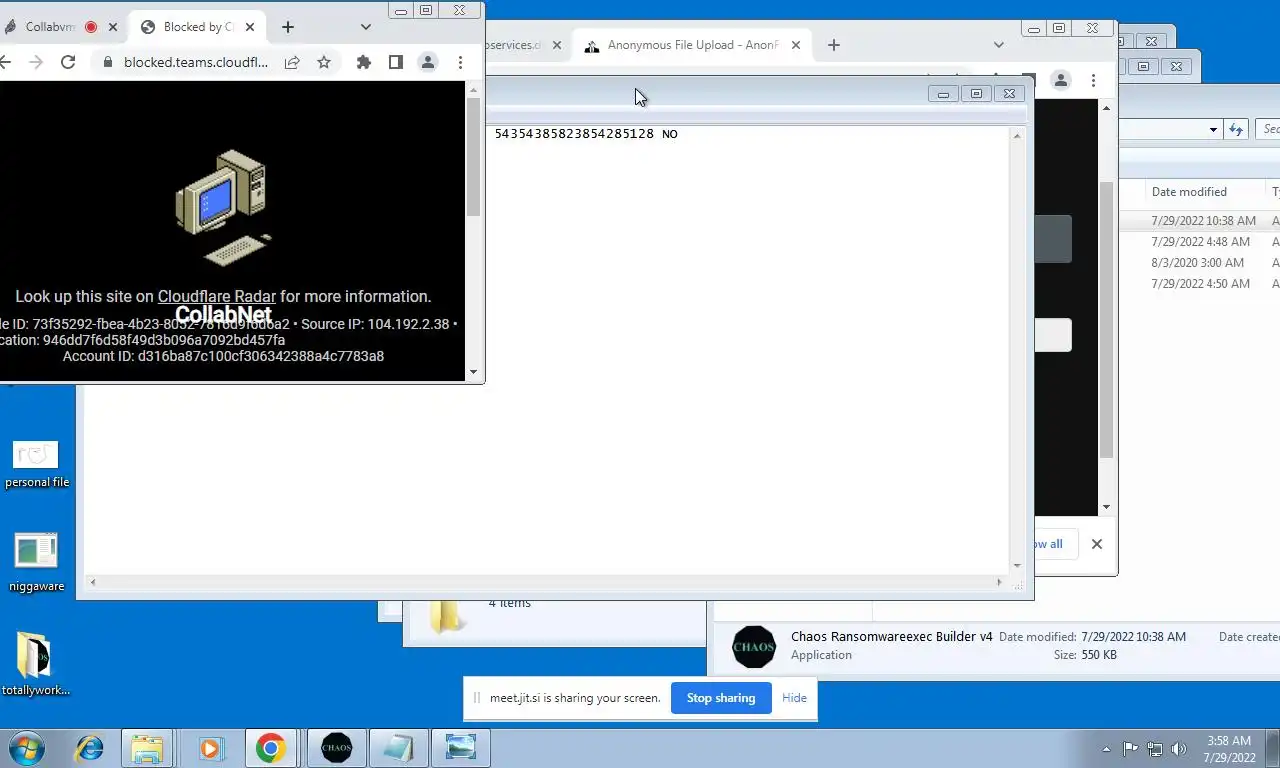Screen dimensions: 1280x768
Task: Hide the screen sharing notification
Action: pyautogui.click(x=794, y=698)
